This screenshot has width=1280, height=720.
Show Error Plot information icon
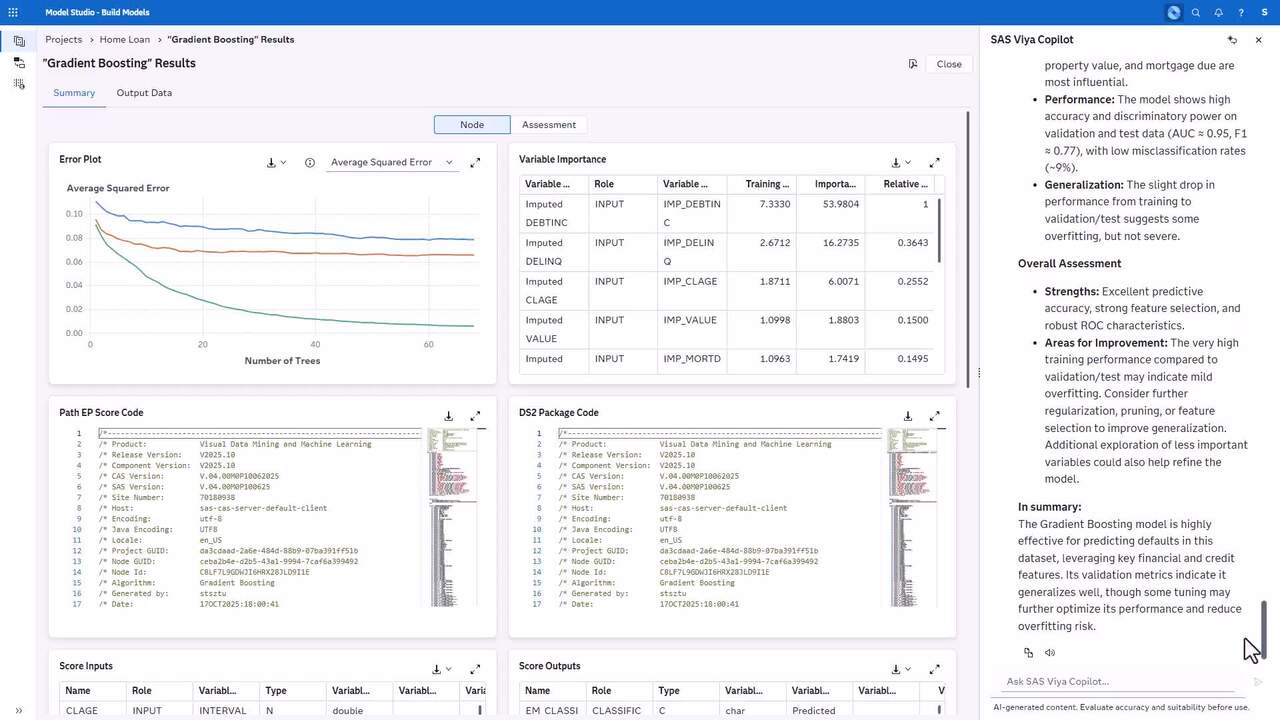click(x=310, y=162)
